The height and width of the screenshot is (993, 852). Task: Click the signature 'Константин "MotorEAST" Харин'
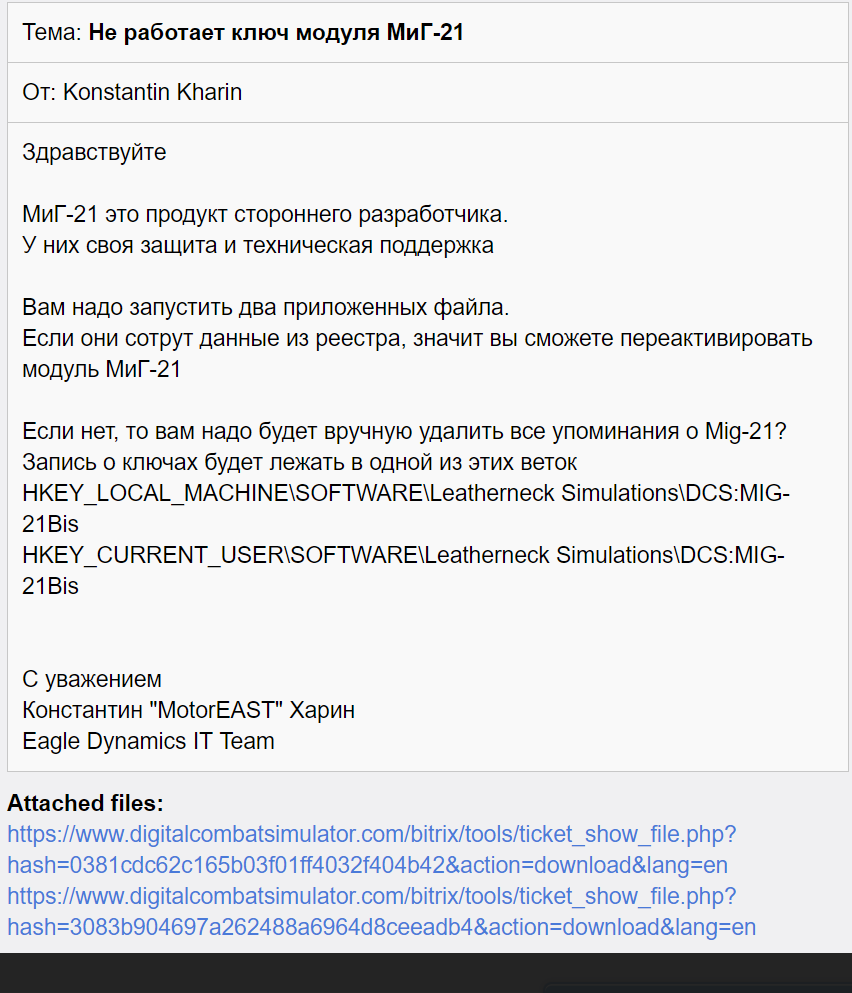coord(189,711)
